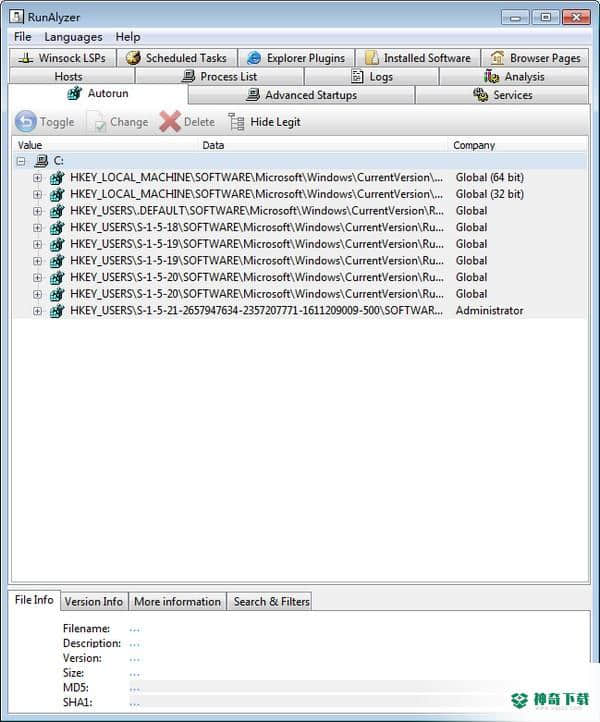Click the registry icon of Administrator row
The width and height of the screenshot is (600, 722).
point(57,311)
